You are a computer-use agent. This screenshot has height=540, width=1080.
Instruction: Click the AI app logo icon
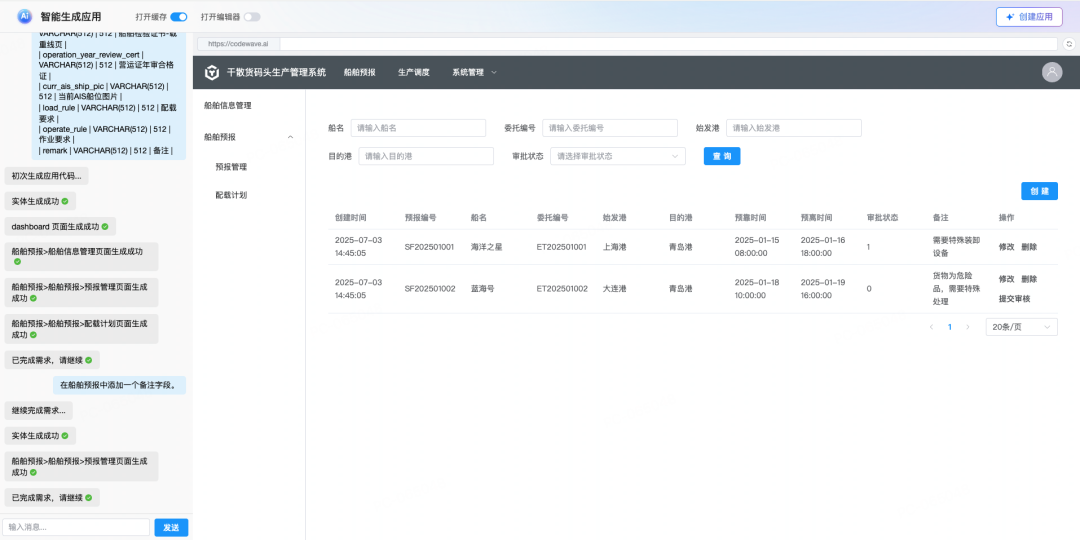[x=25, y=17]
